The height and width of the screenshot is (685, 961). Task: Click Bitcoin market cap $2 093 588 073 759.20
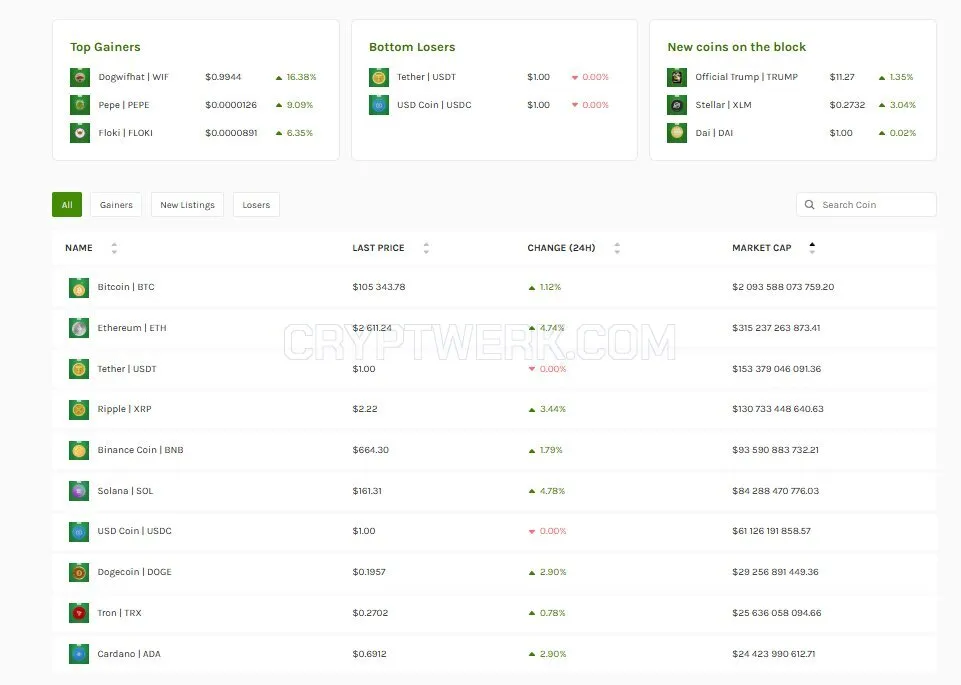click(x=783, y=287)
